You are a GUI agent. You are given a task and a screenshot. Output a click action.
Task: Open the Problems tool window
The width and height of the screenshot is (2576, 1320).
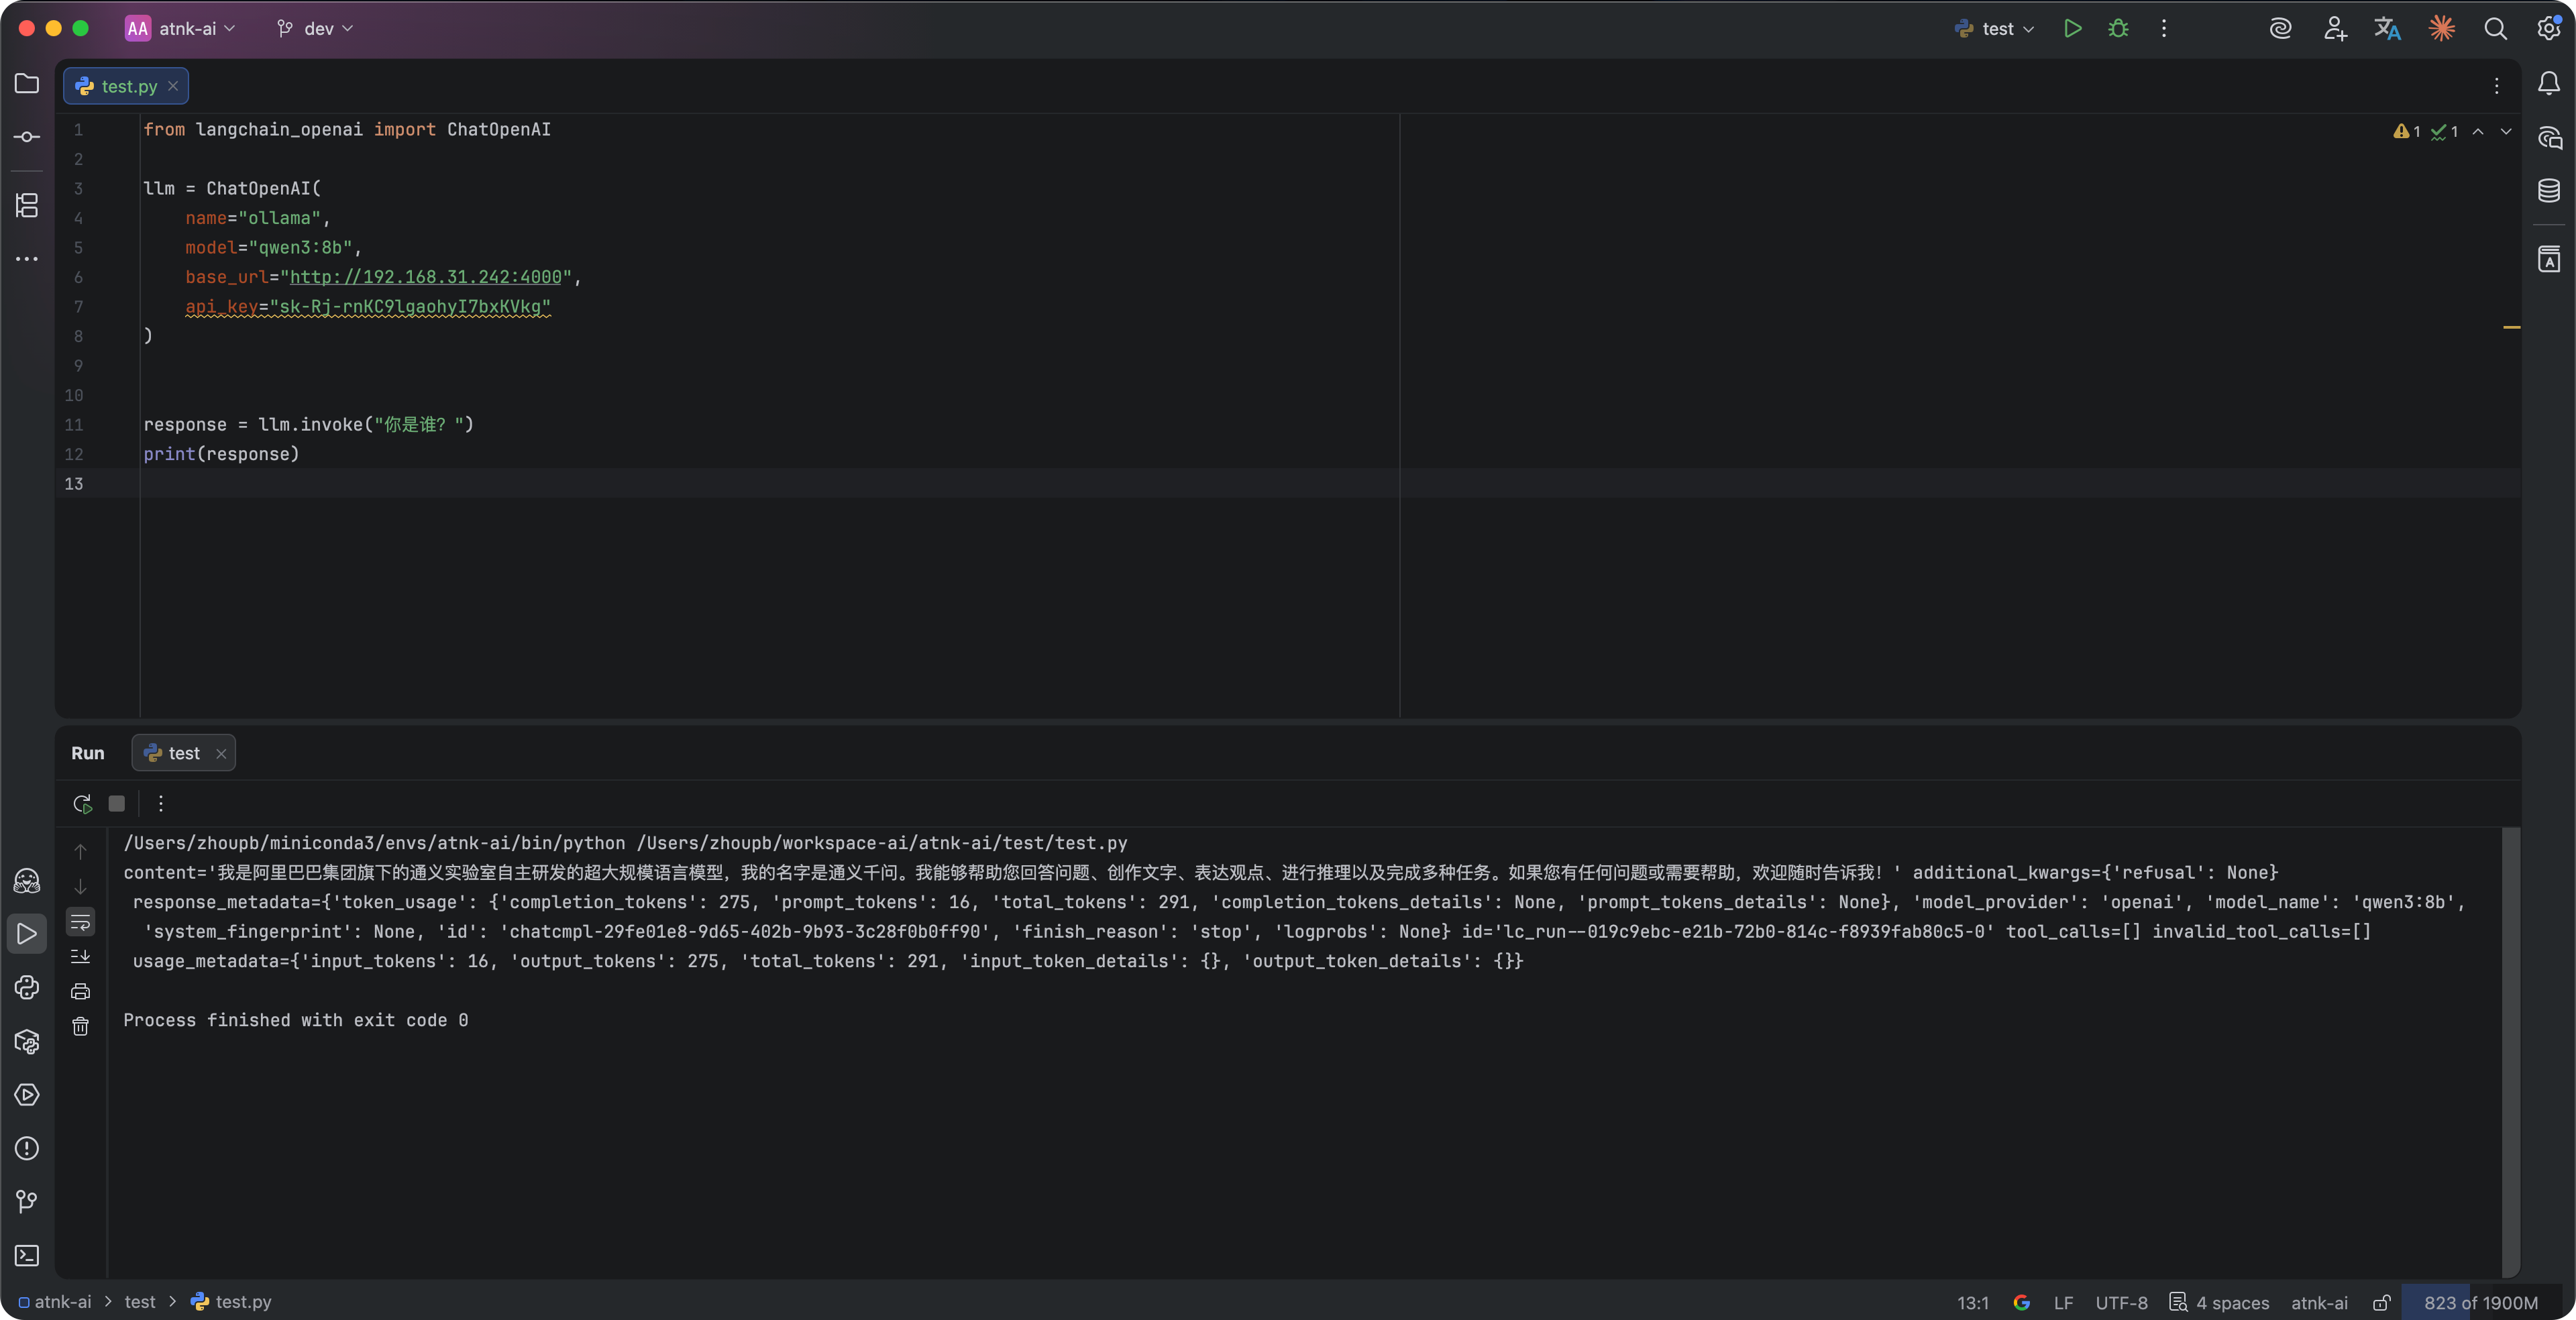pyautogui.click(x=27, y=1148)
